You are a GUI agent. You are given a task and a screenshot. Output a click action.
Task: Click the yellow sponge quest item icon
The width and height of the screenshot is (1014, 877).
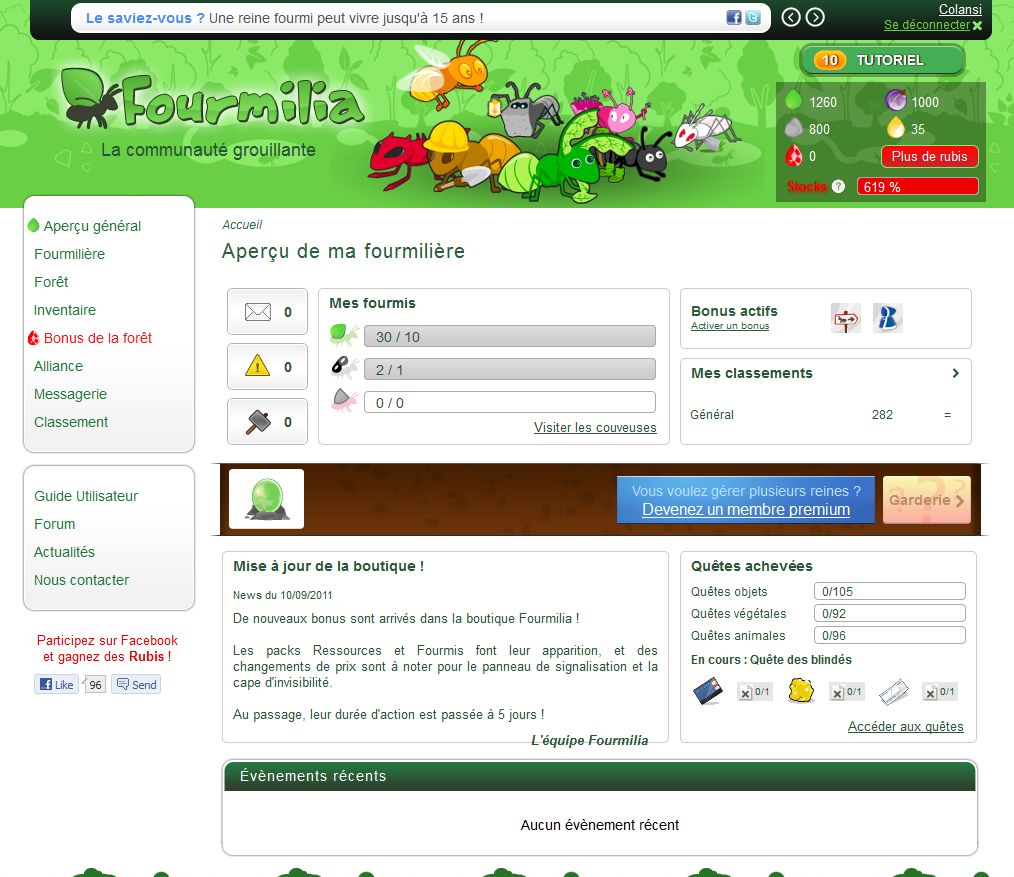(x=801, y=691)
